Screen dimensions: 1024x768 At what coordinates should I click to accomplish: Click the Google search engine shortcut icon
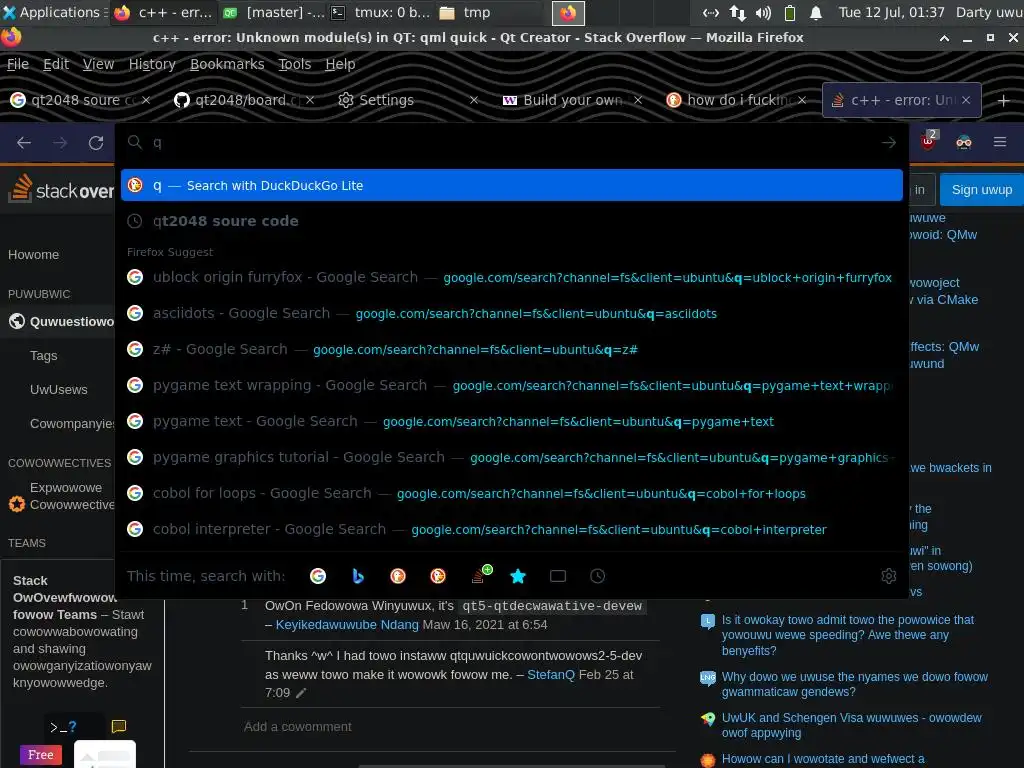318,576
